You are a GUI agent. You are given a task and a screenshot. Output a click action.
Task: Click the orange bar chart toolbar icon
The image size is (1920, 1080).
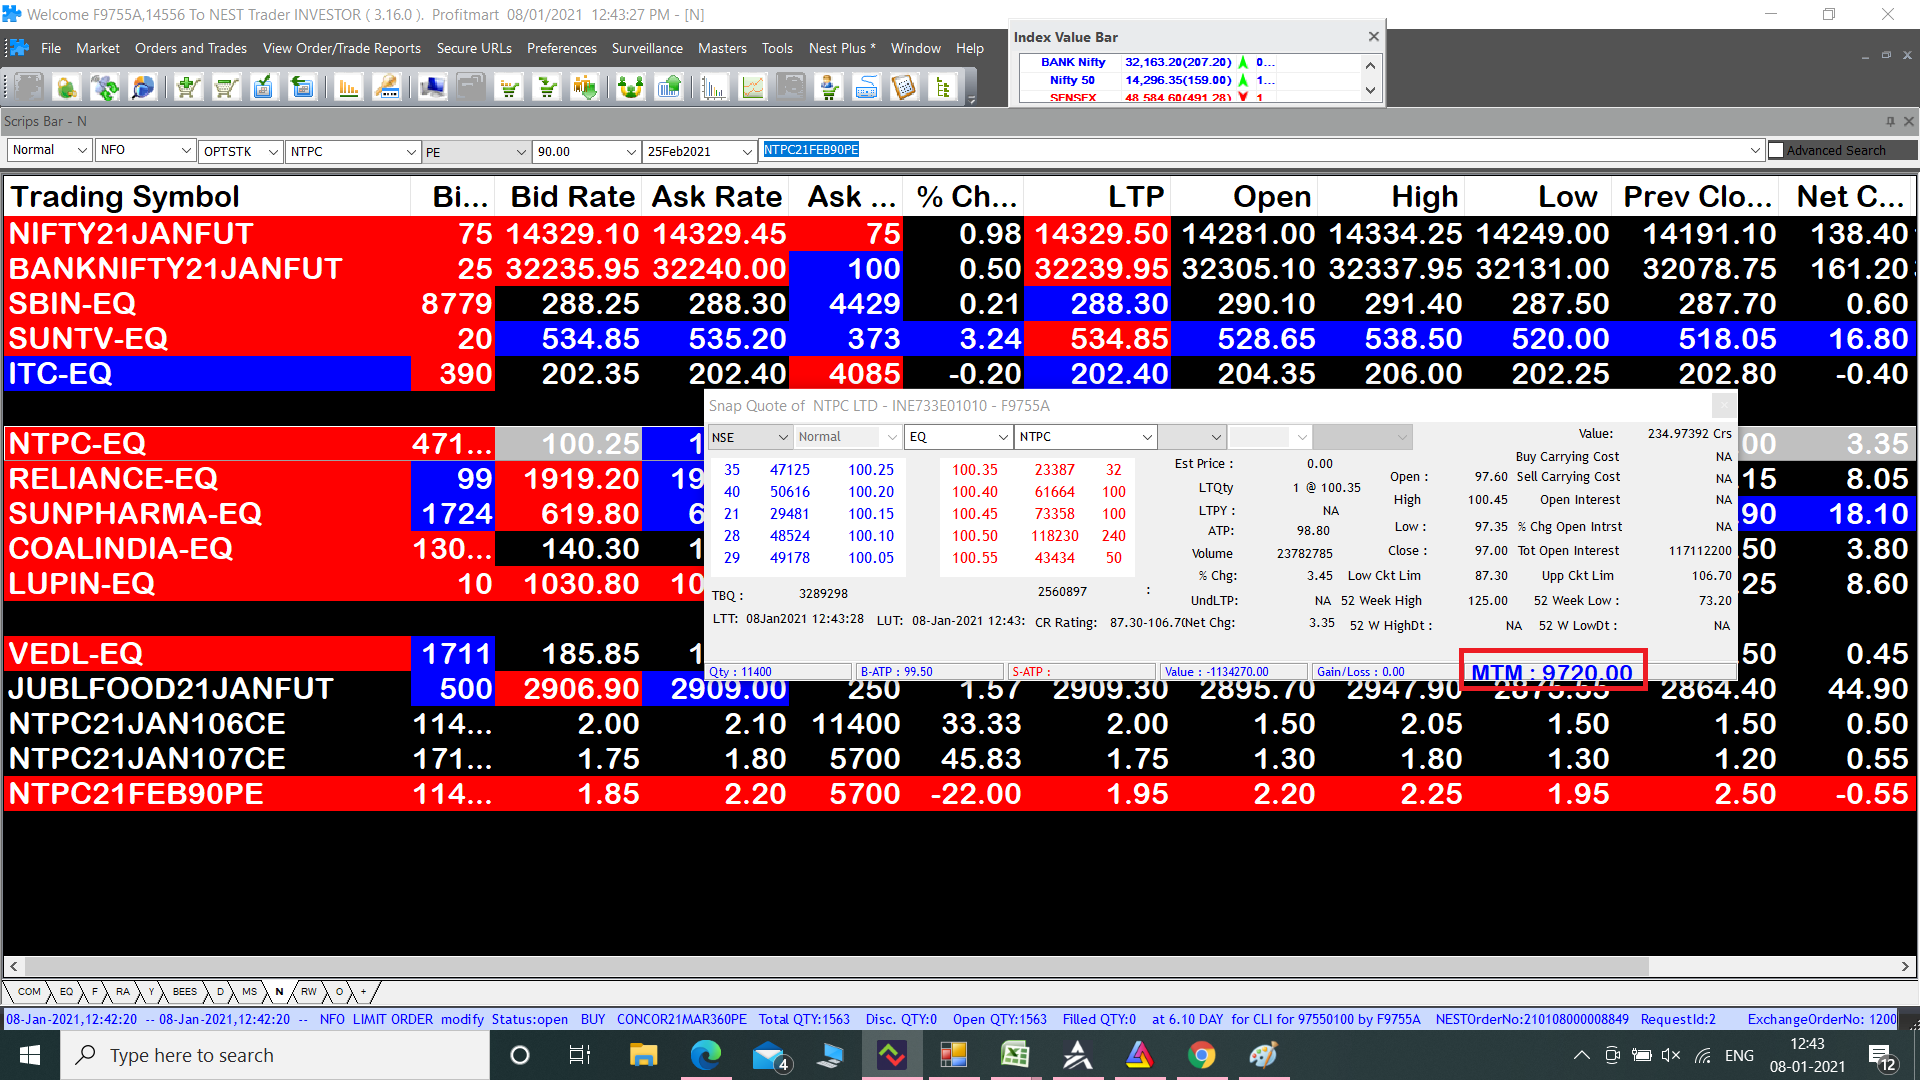click(348, 88)
